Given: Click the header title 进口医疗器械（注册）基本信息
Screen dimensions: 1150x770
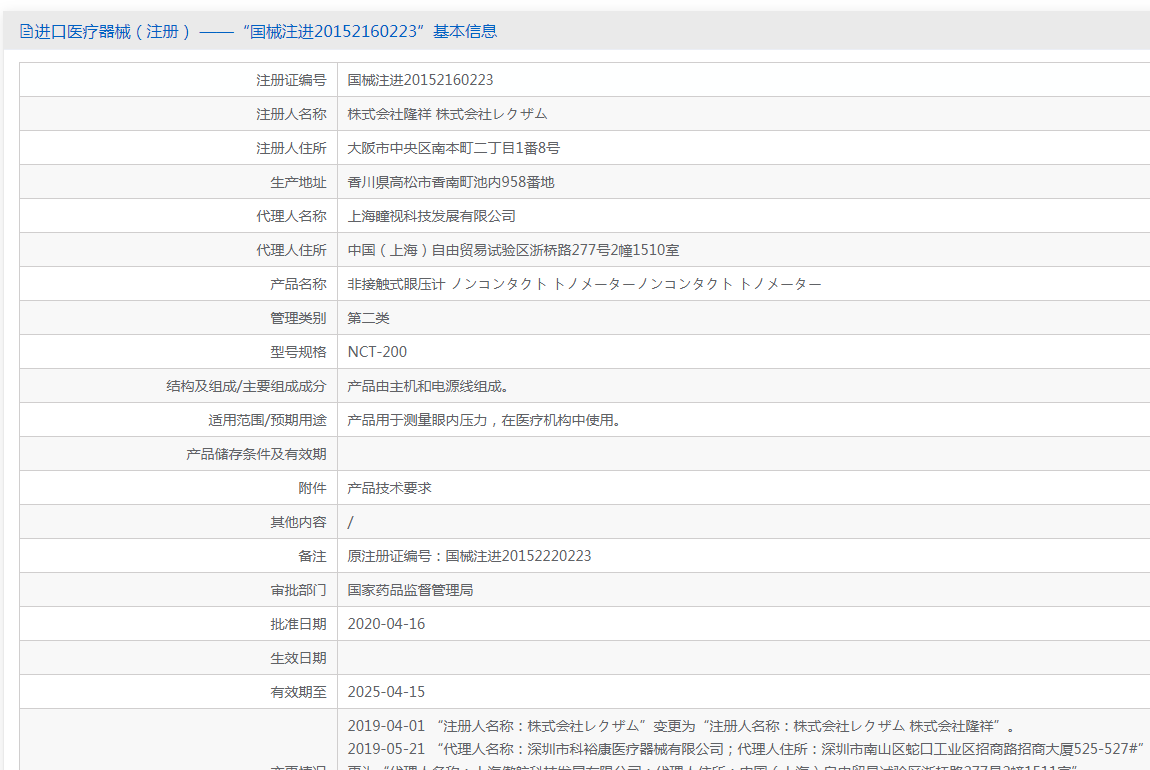Looking at the screenshot, I should [265, 32].
